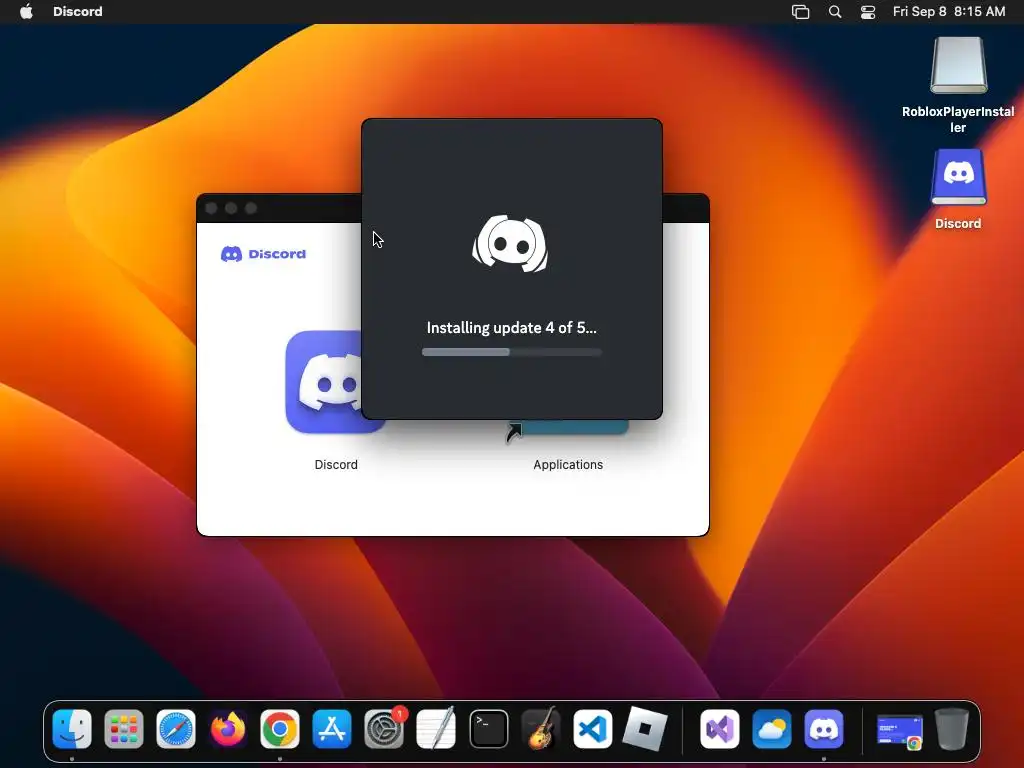Click Discord wordmark logo in installer window

pos(263,253)
